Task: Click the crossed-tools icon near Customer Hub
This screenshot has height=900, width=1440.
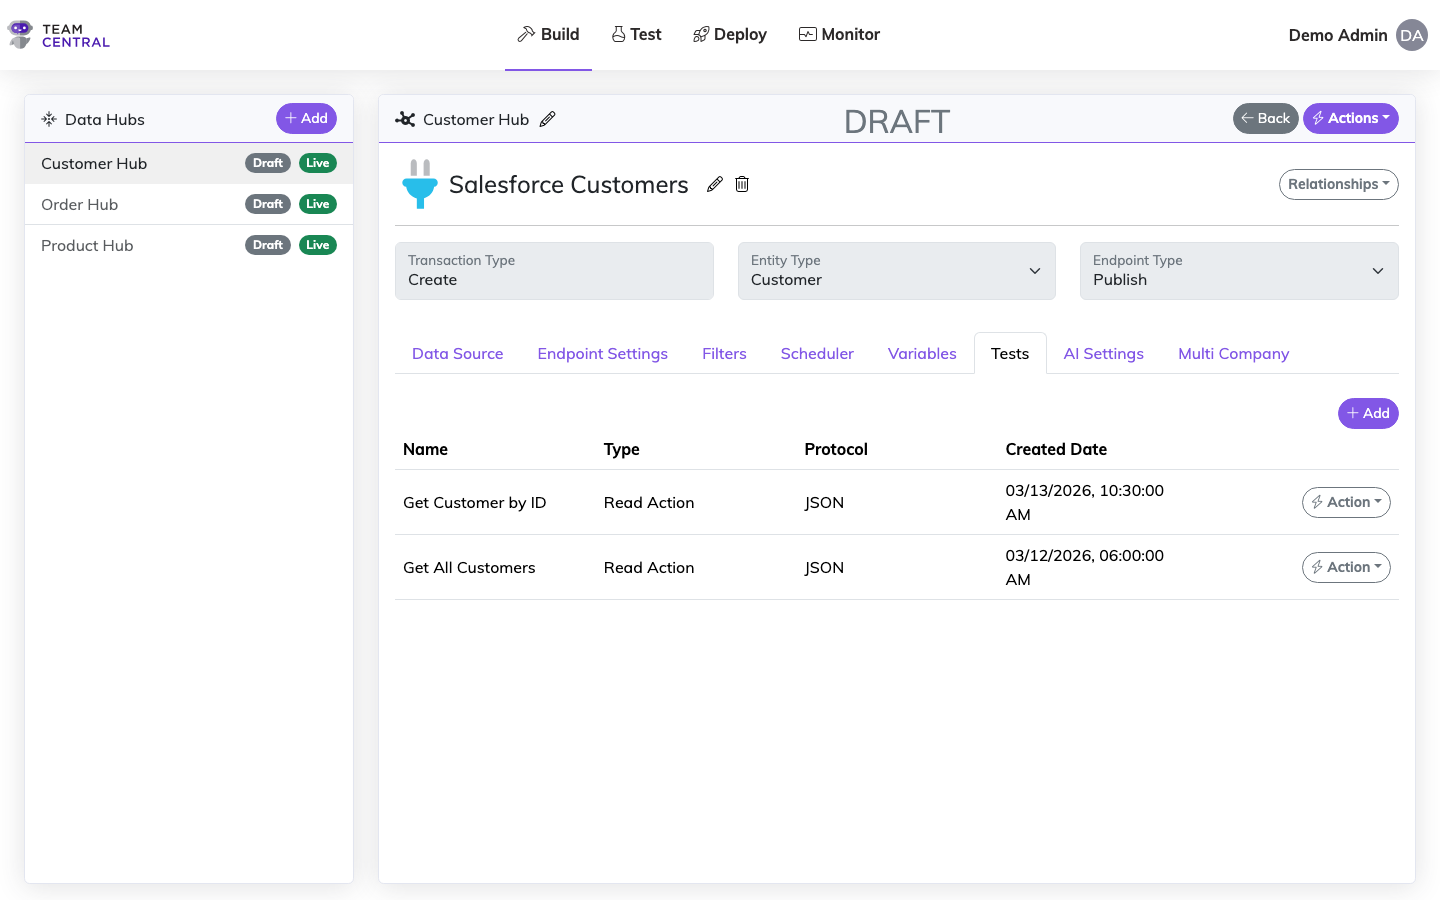Action: [x=405, y=119]
